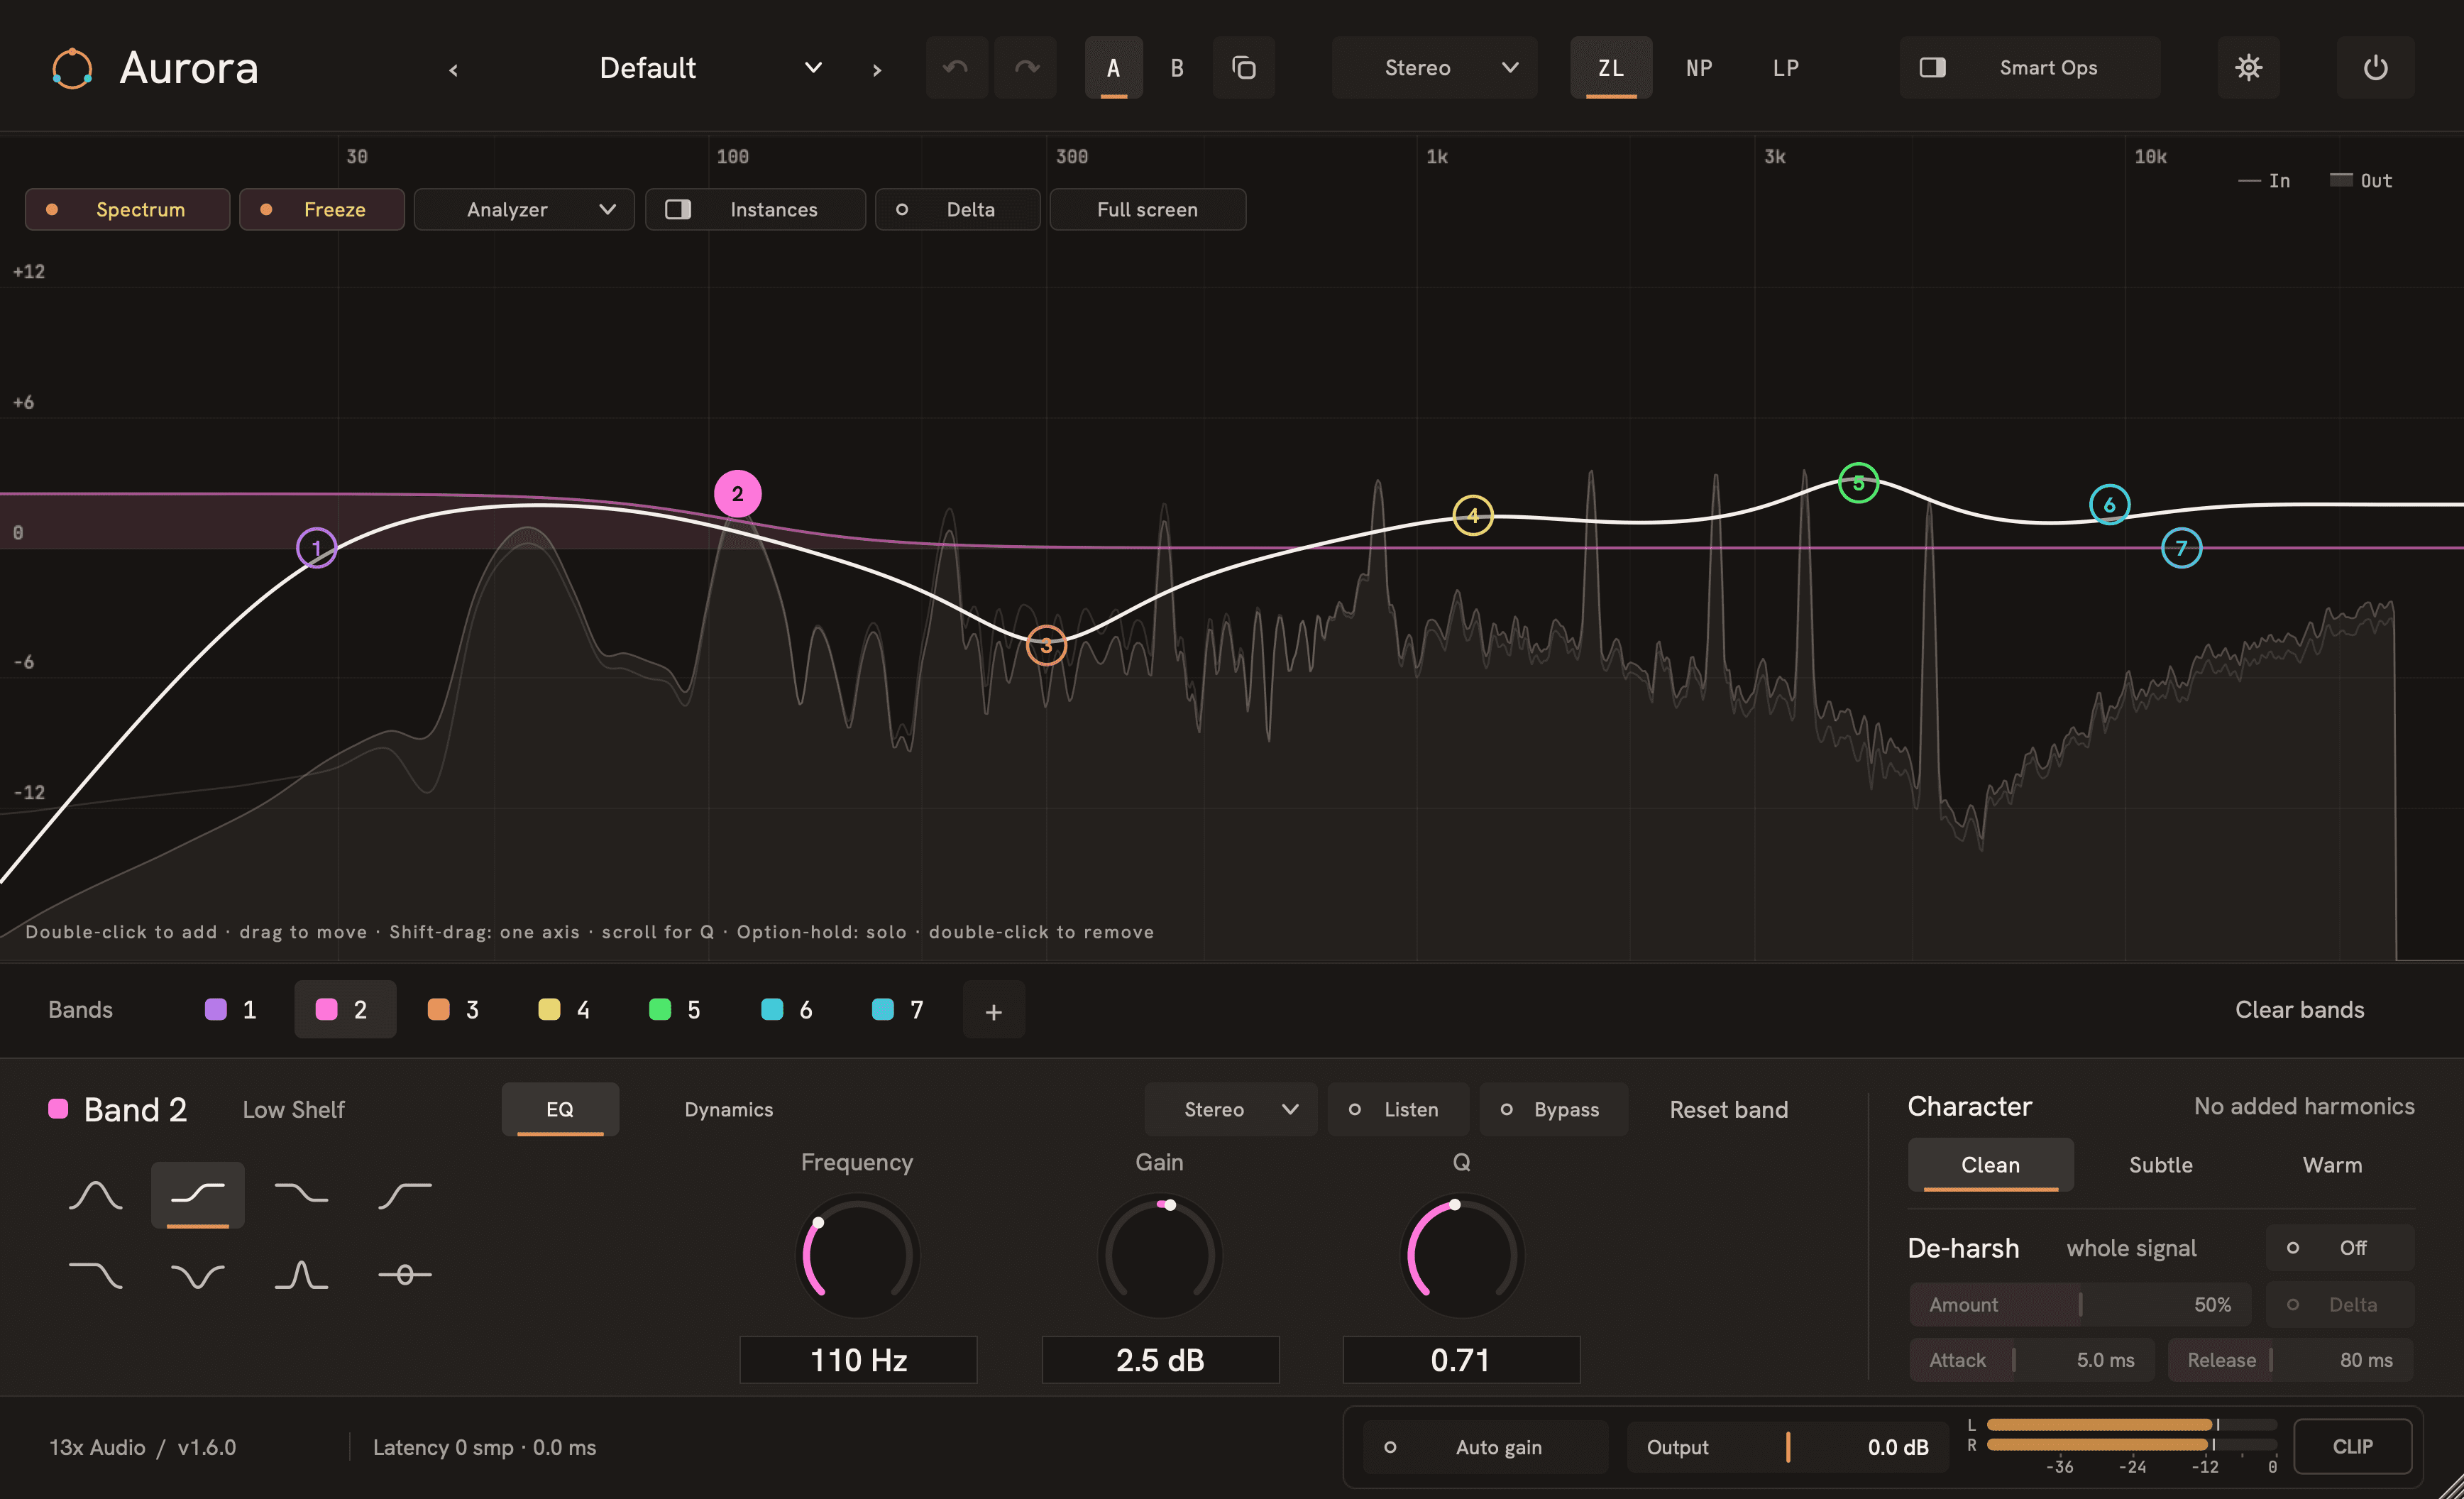This screenshot has width=2464, height=1499.
Task: Select the LP phase mode
Action: pos(1785,68)
